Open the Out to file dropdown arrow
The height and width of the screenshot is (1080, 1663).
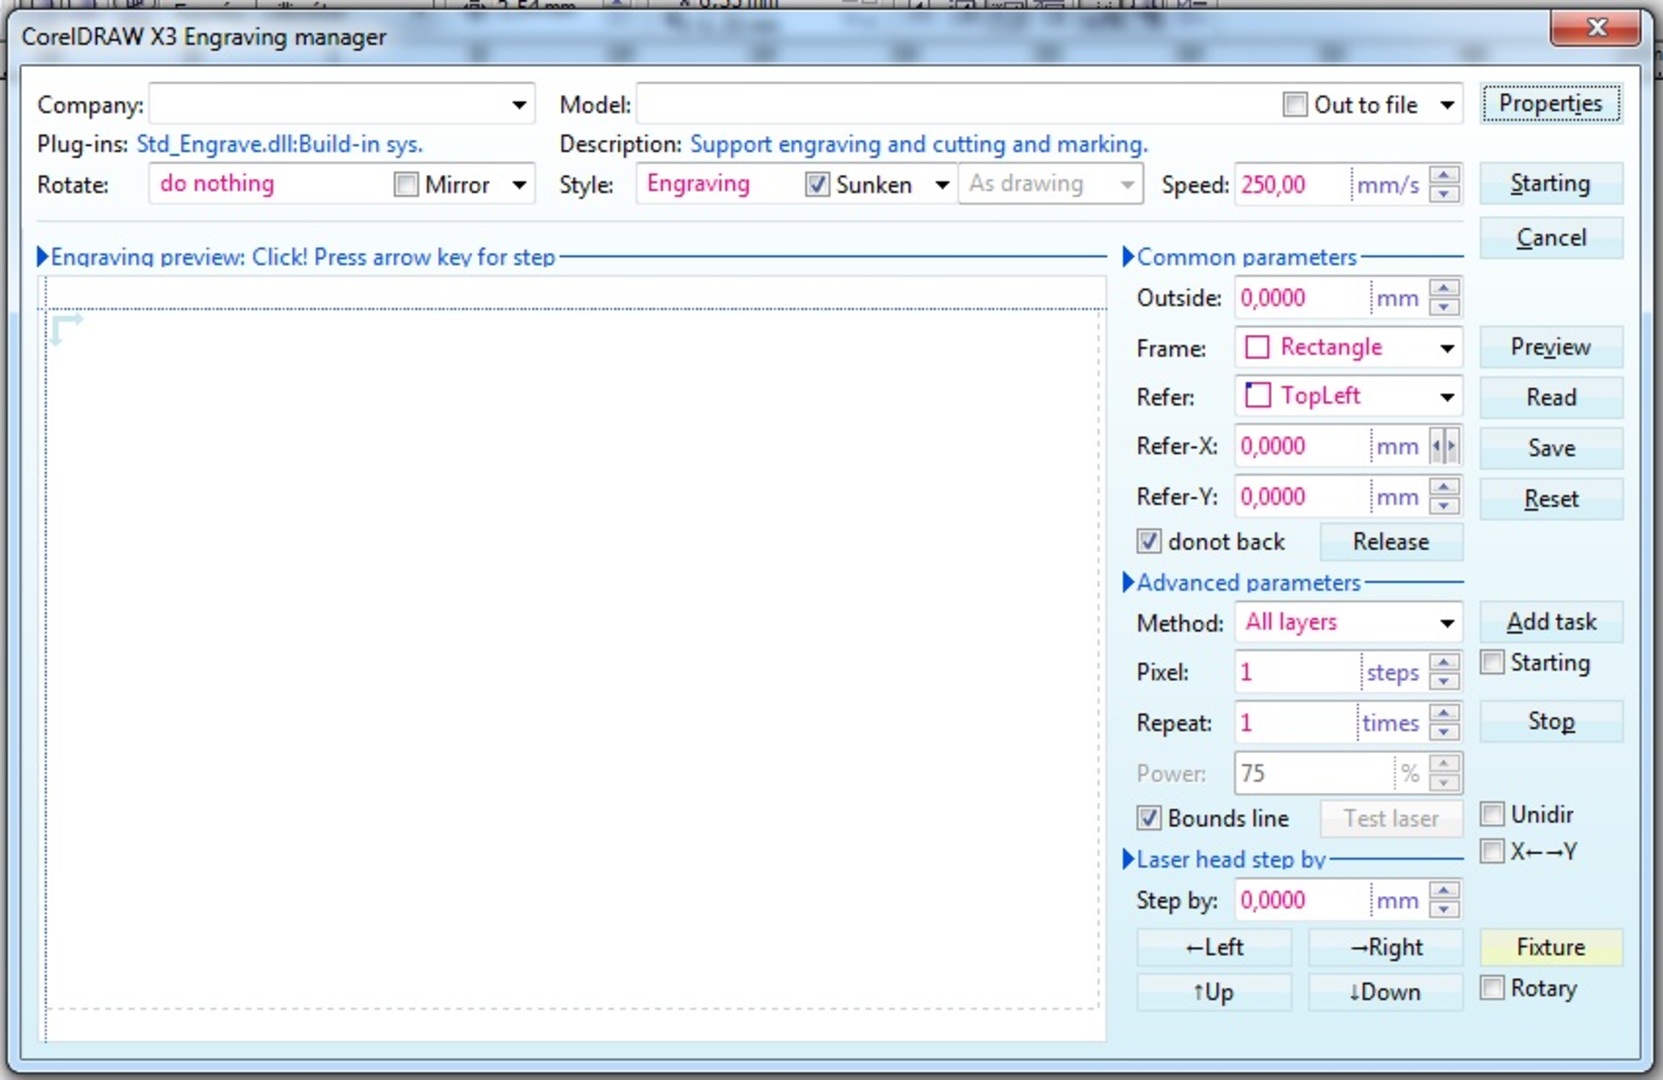point(1447,104)
